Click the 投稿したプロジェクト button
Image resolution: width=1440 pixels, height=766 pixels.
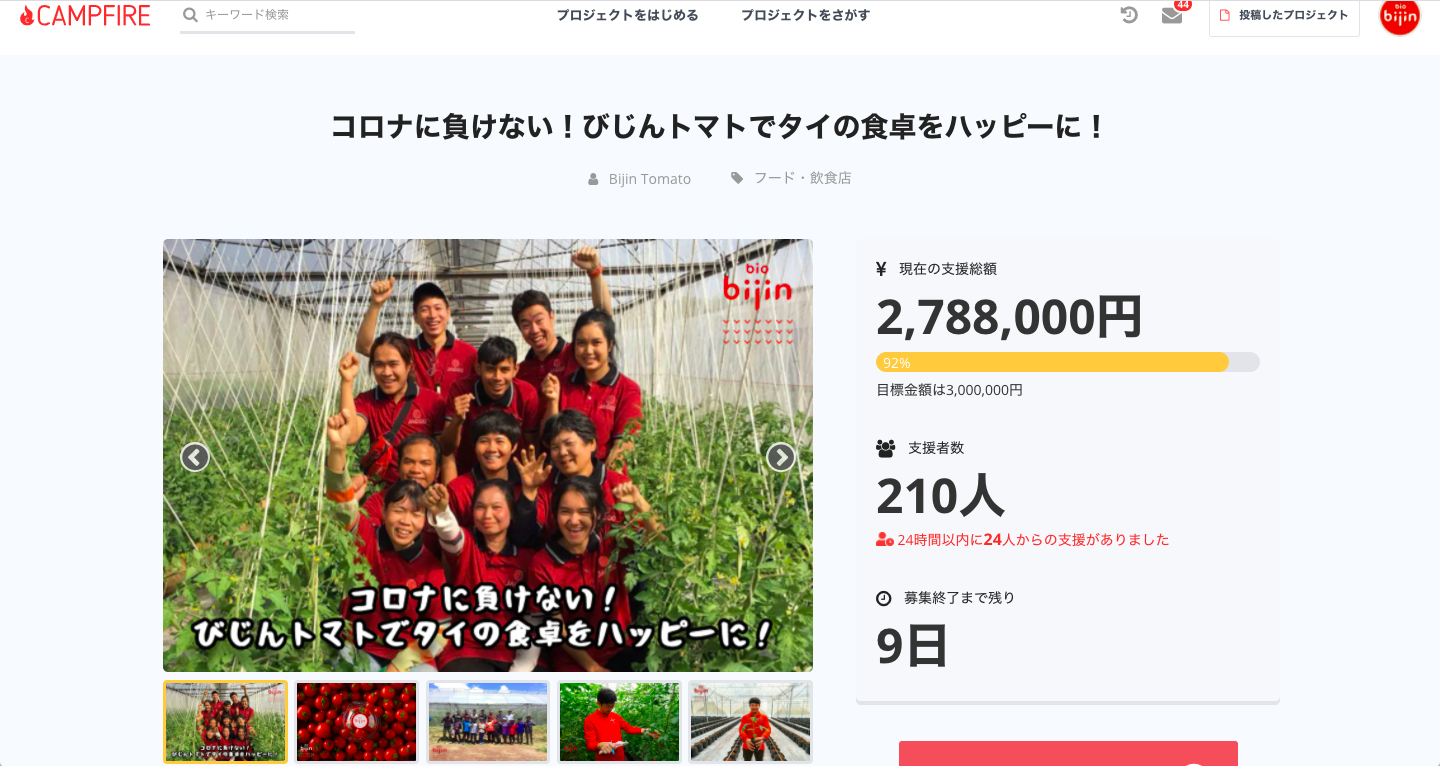1284,16
